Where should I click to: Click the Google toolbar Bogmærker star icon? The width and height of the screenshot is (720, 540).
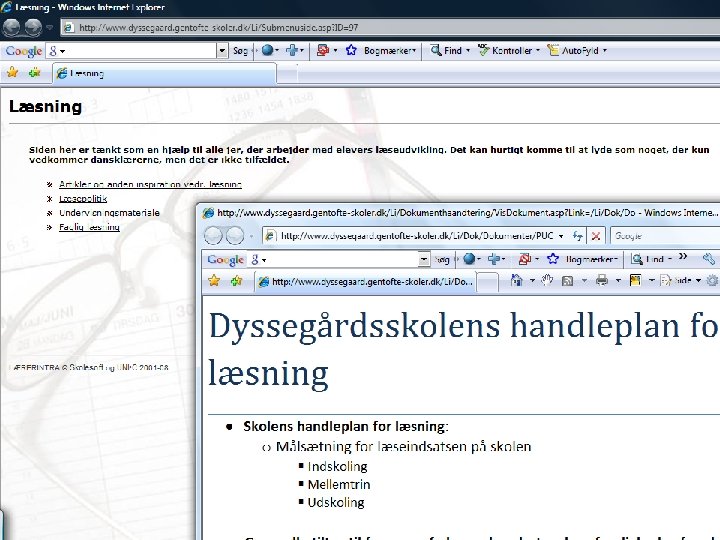point(351,50)
